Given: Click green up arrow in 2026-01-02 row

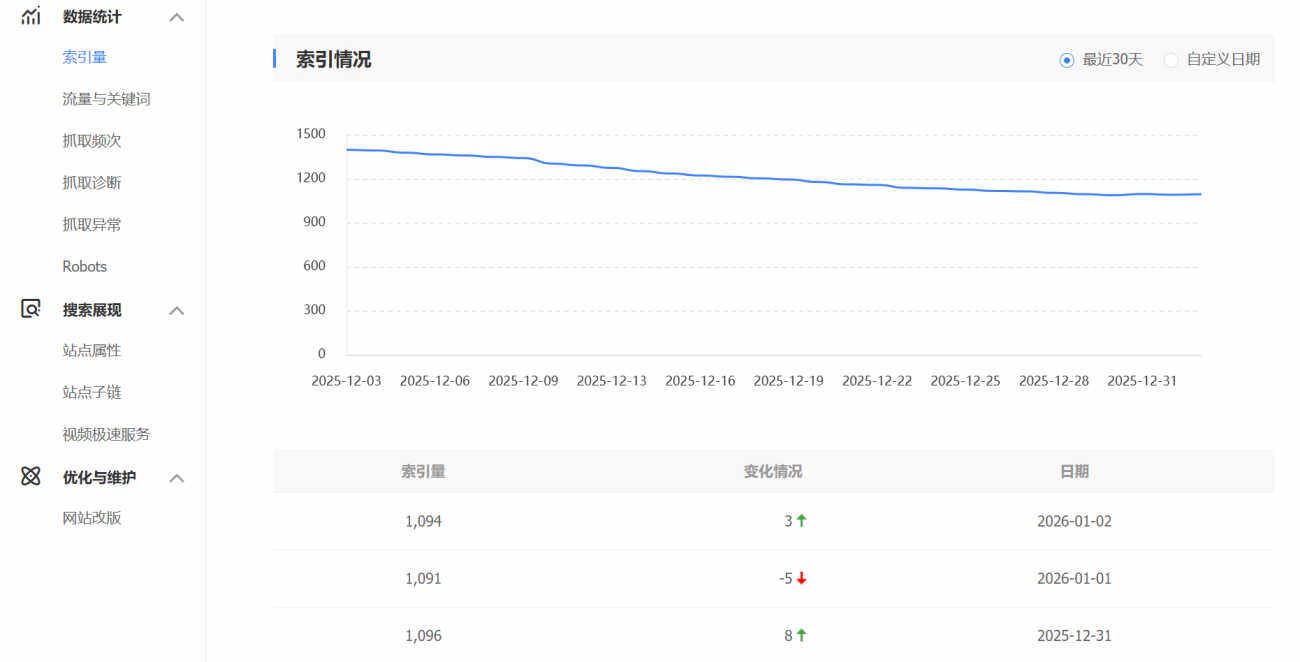Looking at the screenshot, I should tap(801, 521).
